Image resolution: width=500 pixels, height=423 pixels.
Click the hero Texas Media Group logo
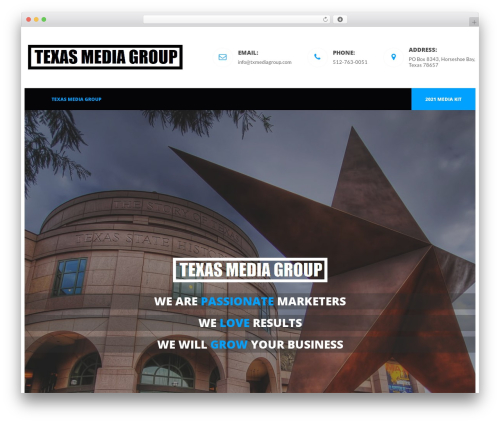pyautogui.click(x=250, y=270)
